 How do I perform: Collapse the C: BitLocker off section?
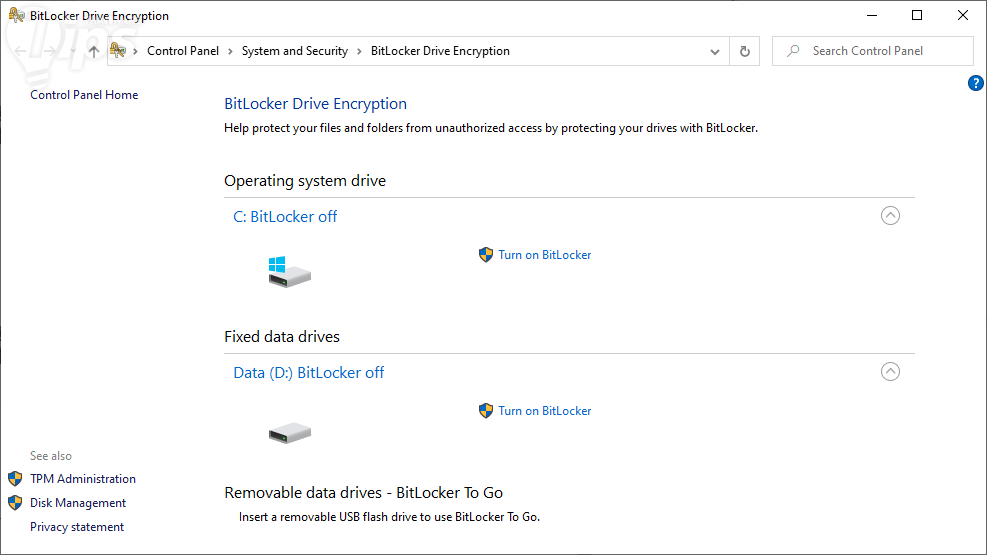(890, 216)
